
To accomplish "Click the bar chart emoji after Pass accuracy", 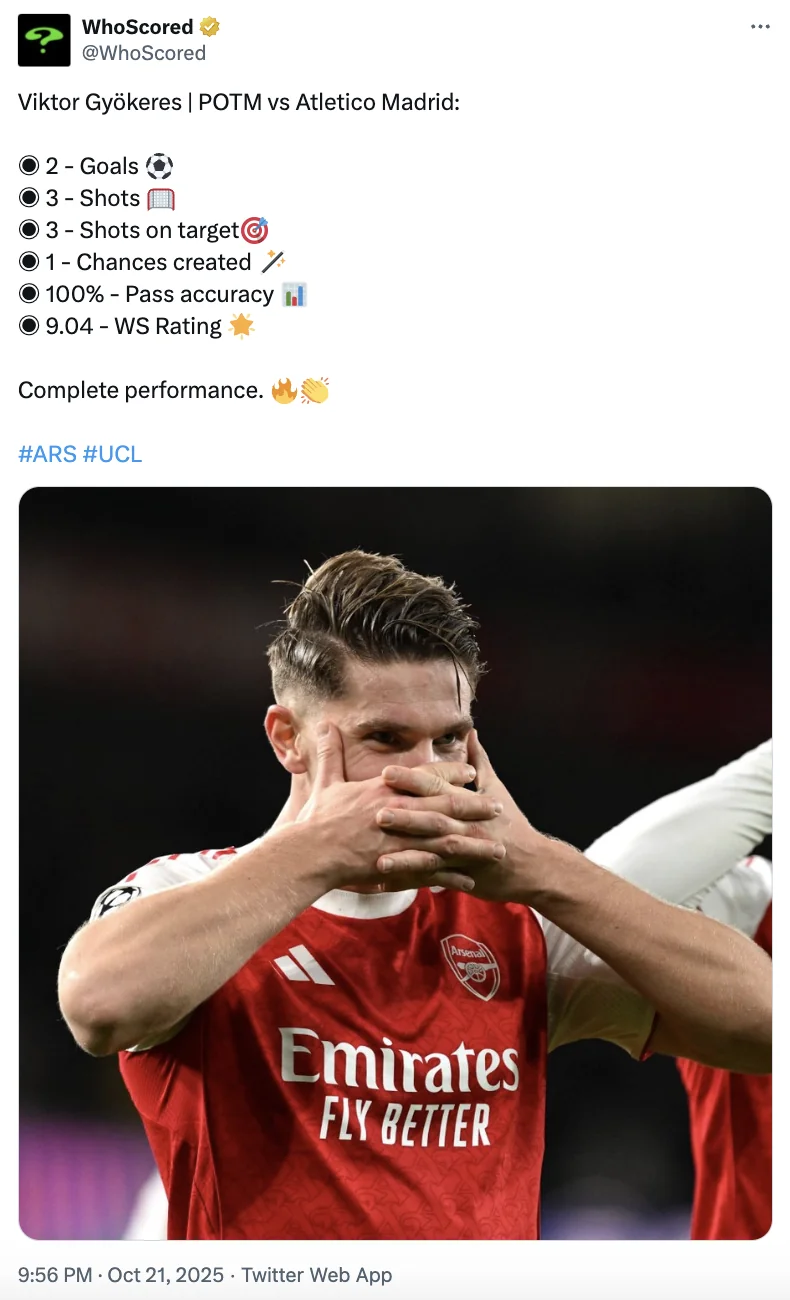I will [294, 294].
